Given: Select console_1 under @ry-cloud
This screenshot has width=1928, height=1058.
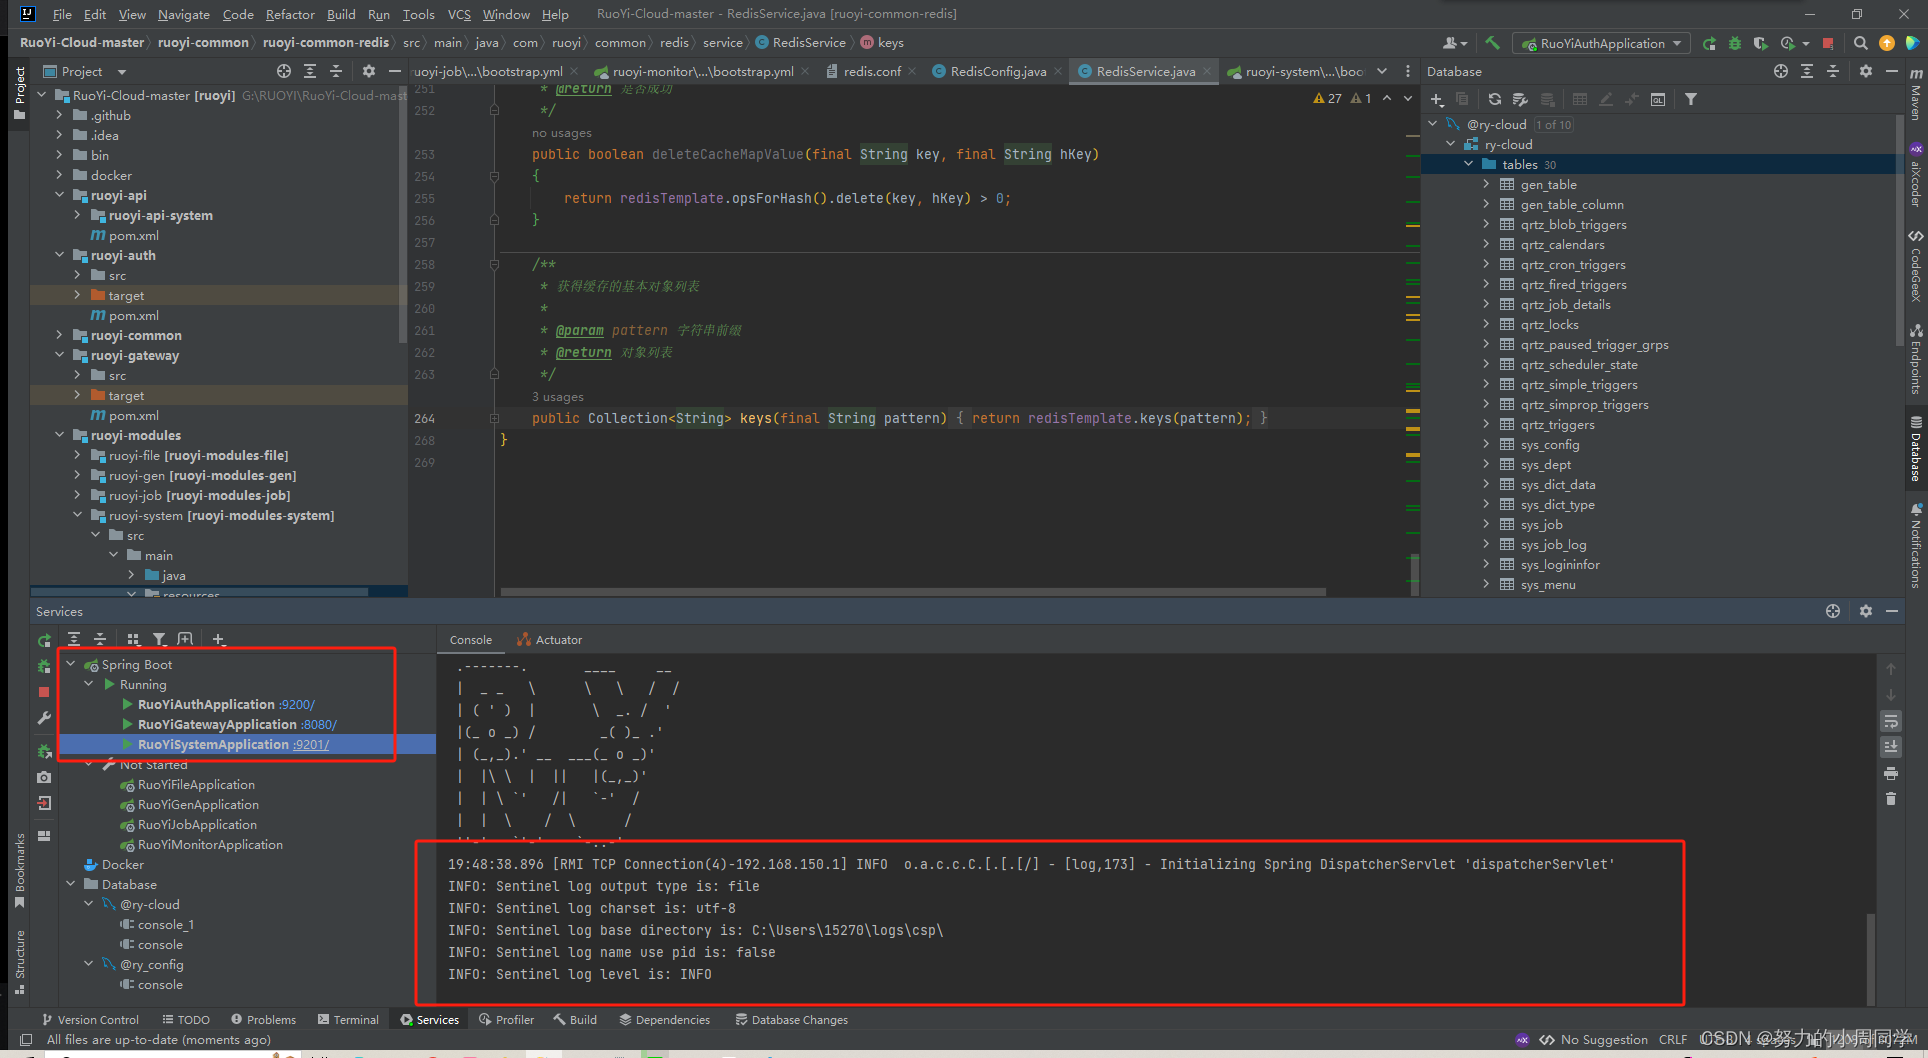Looking at the screenshot, I should [x=166, y=925].
